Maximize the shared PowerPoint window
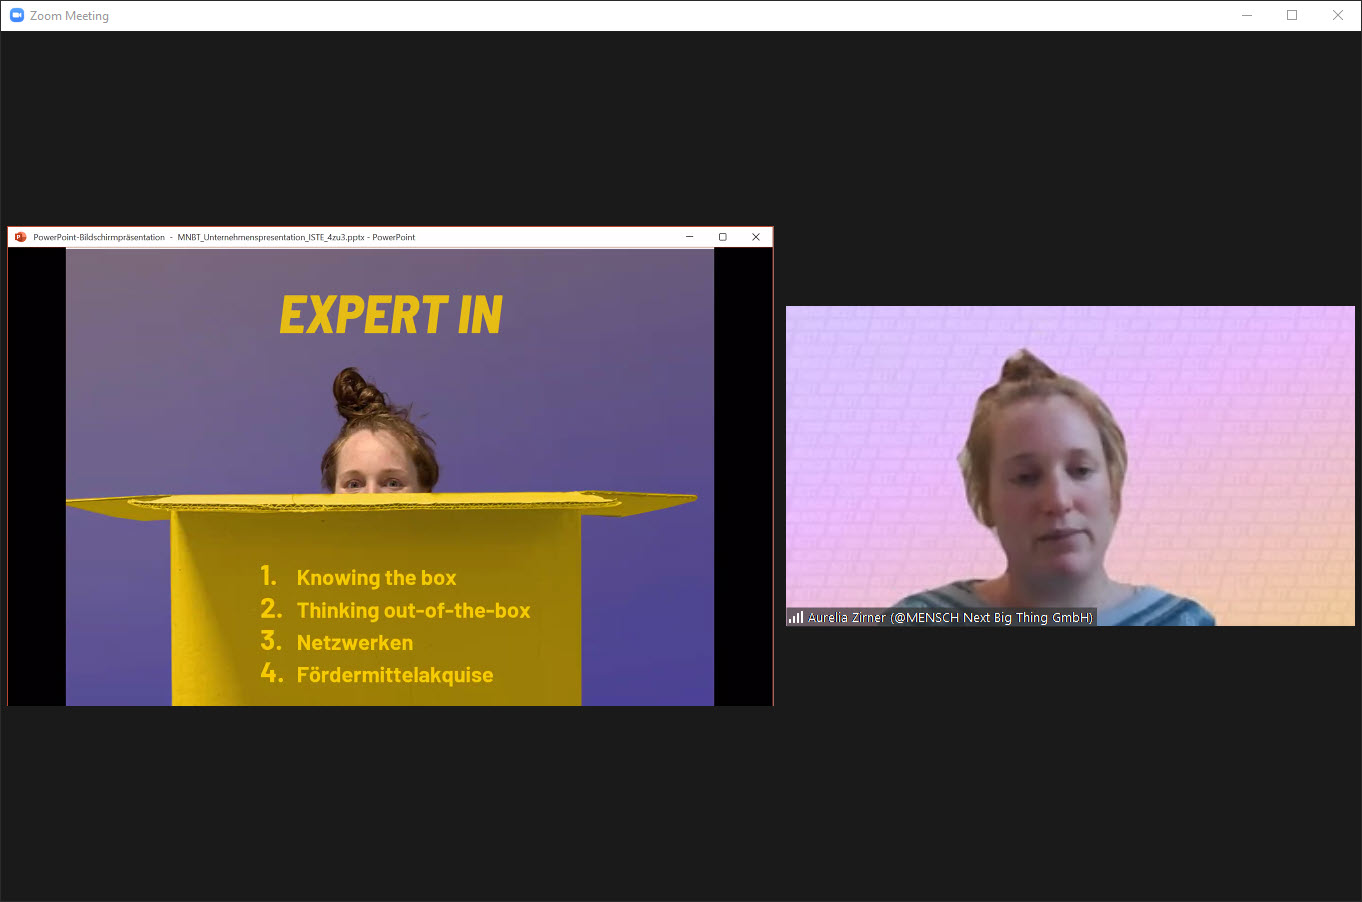 [x=723, y=237]
